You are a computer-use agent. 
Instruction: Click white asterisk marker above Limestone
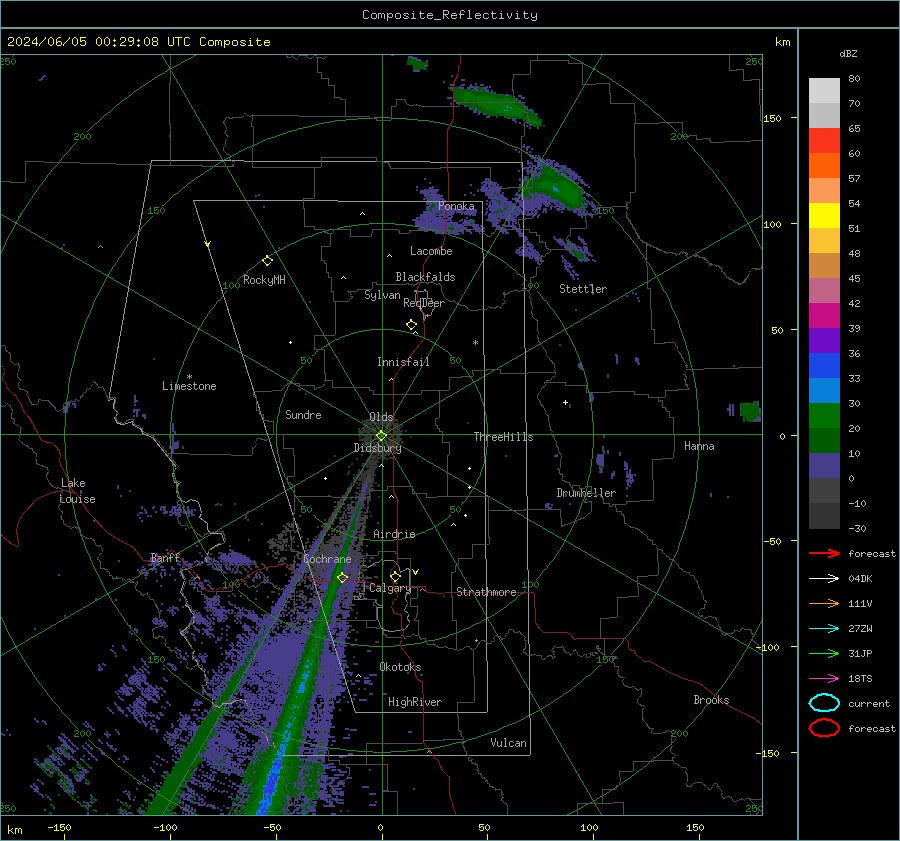[189, 377]
